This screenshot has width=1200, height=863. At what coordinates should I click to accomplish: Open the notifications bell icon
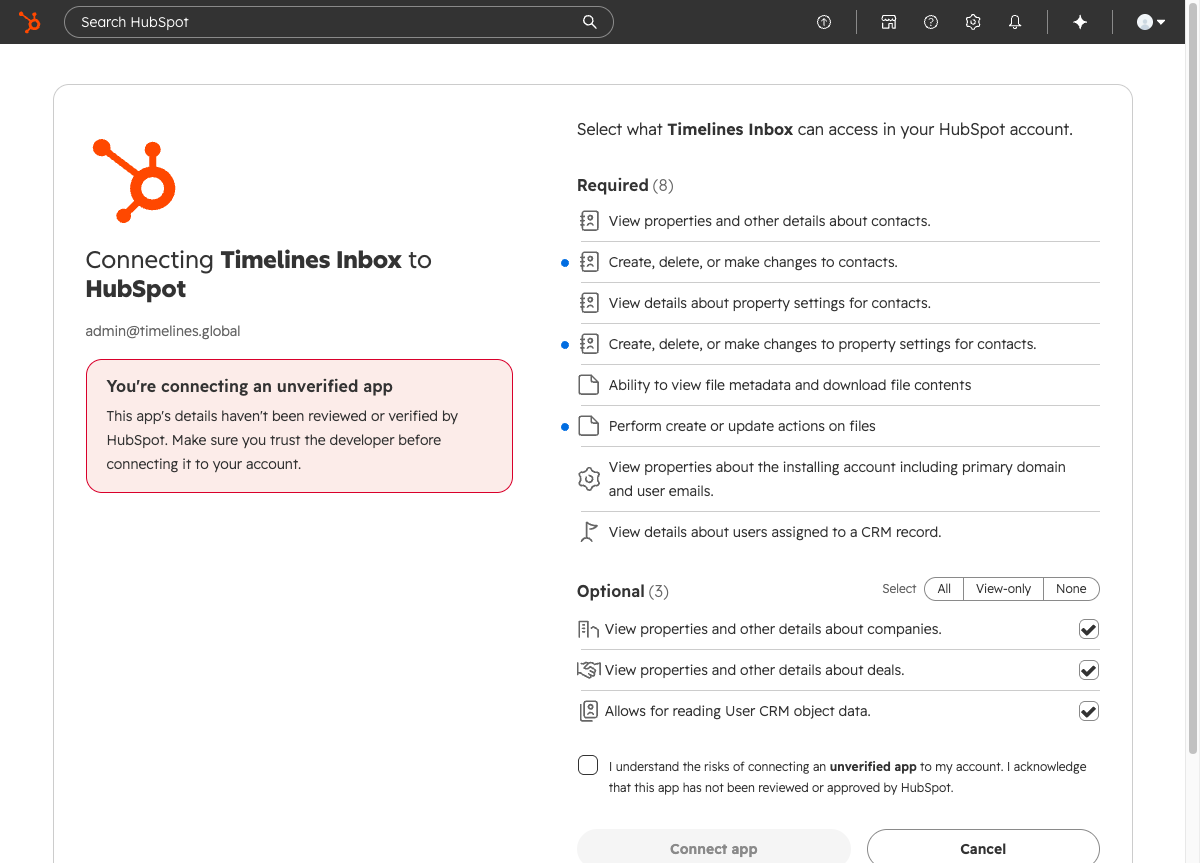(1015, 22)
